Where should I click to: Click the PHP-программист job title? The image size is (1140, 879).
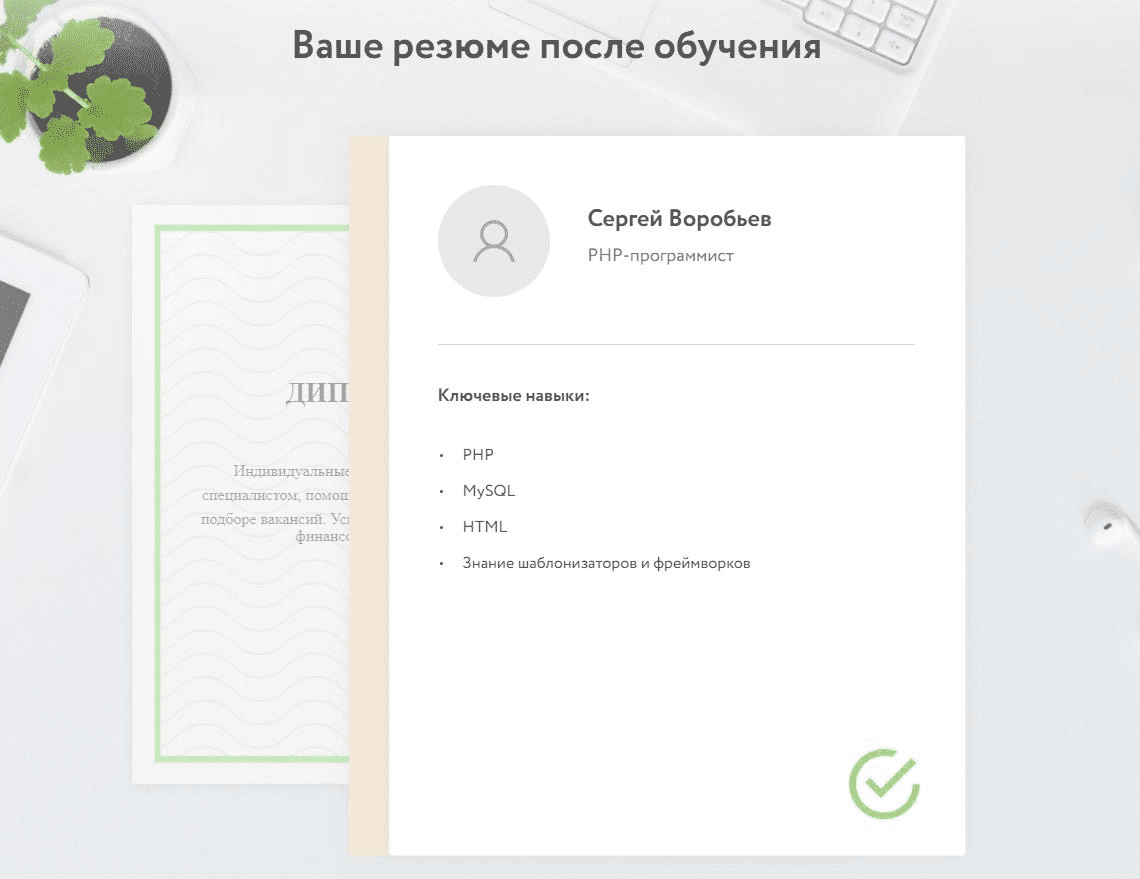[x=660, y=256]
